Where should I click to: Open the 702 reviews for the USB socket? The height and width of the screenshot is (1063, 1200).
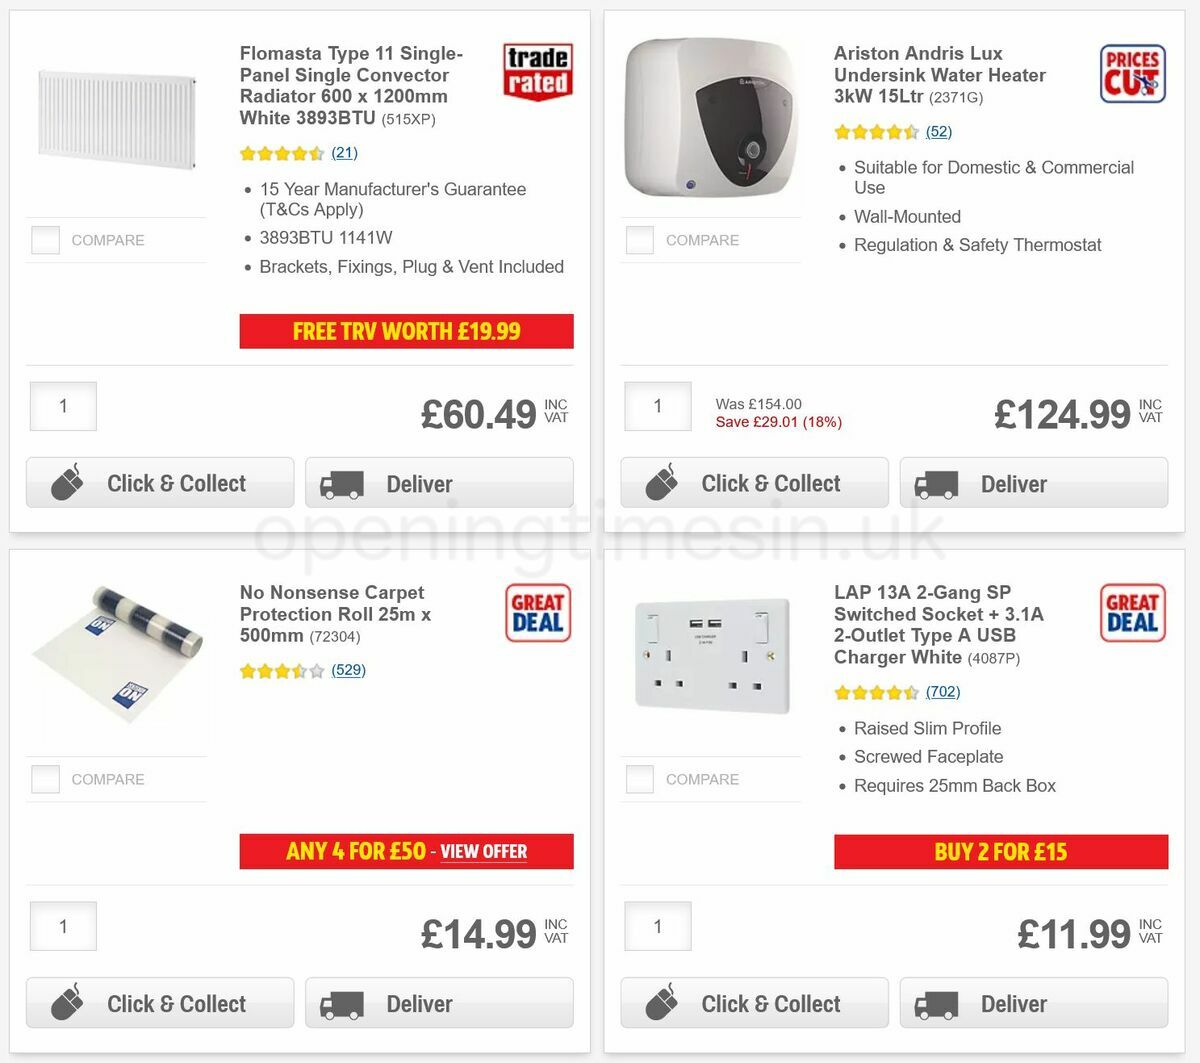tap(941, 691)
